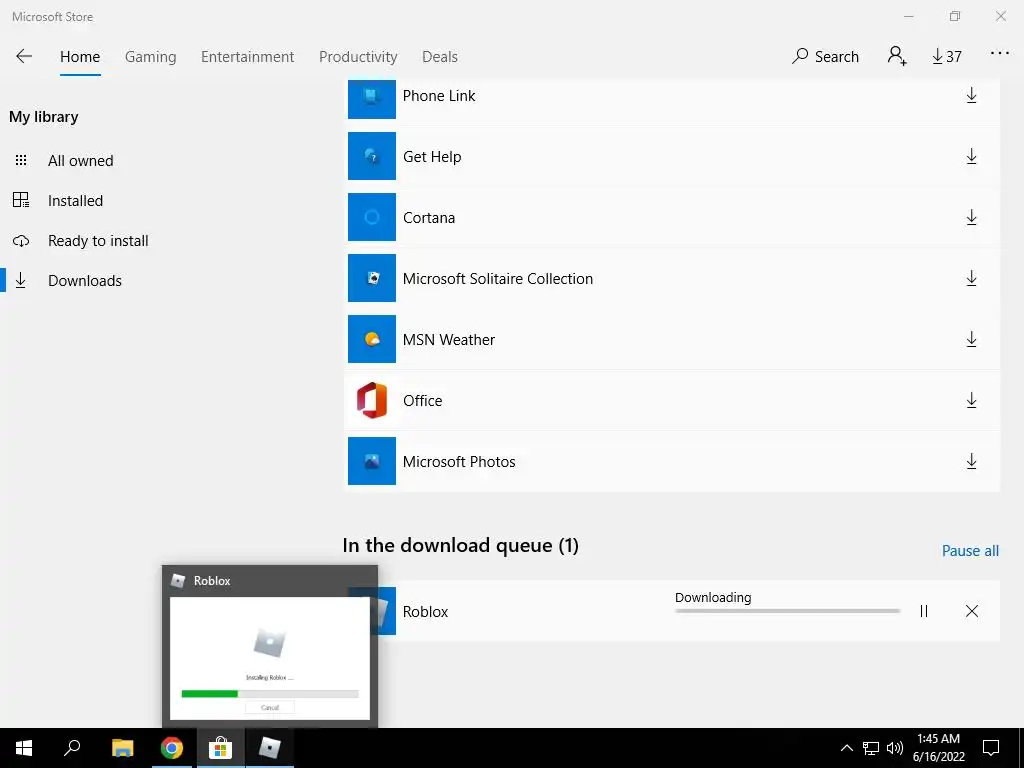
Task: Open the volume control in tray
Action: coord(895,748)
